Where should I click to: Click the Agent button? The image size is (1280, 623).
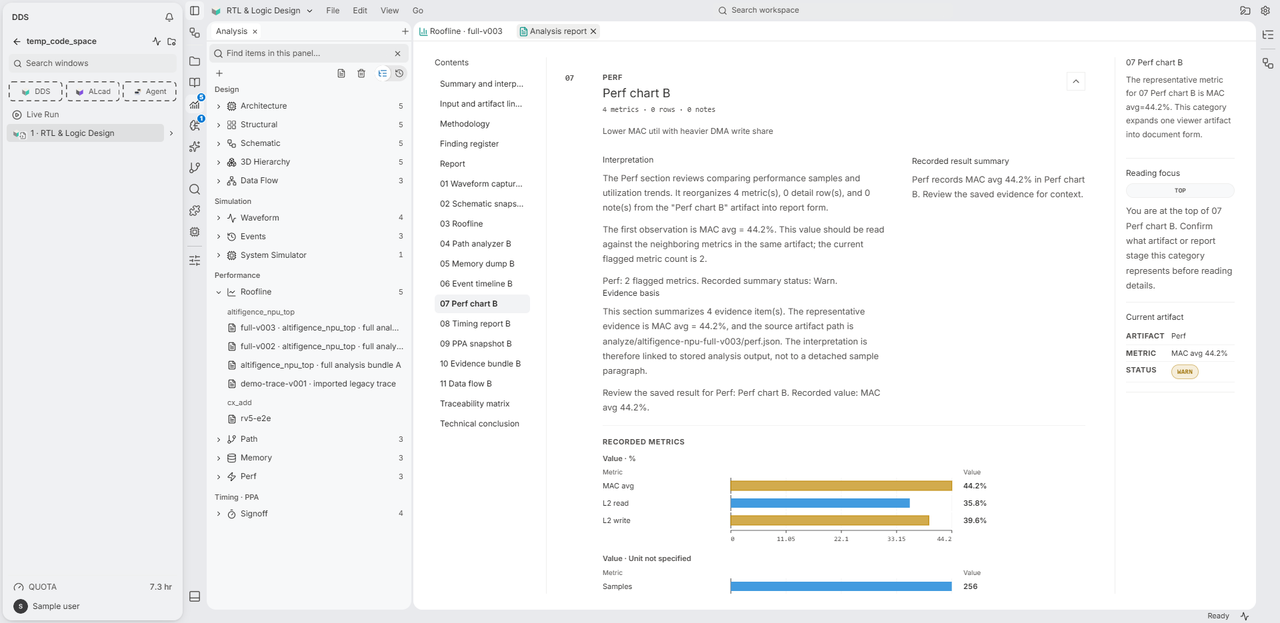pyautogui.click(x=149, y=91)
